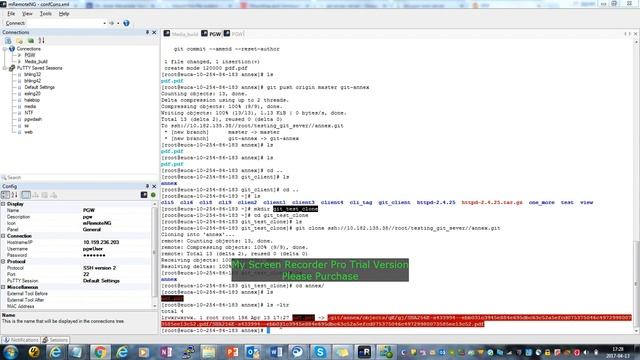Collapse the Miscellaneous property section

pos(3,287)
